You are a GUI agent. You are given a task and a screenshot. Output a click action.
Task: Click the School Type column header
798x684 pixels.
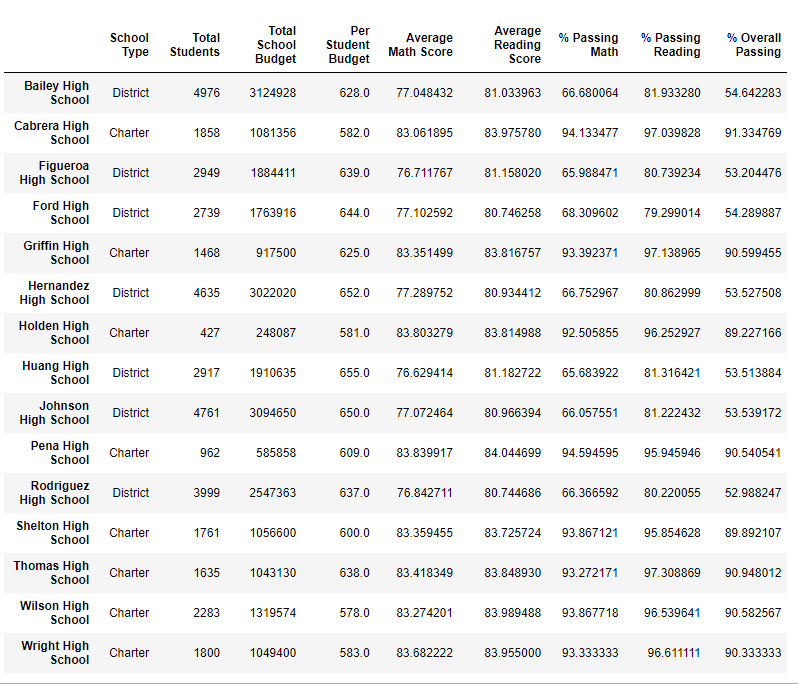129,45
